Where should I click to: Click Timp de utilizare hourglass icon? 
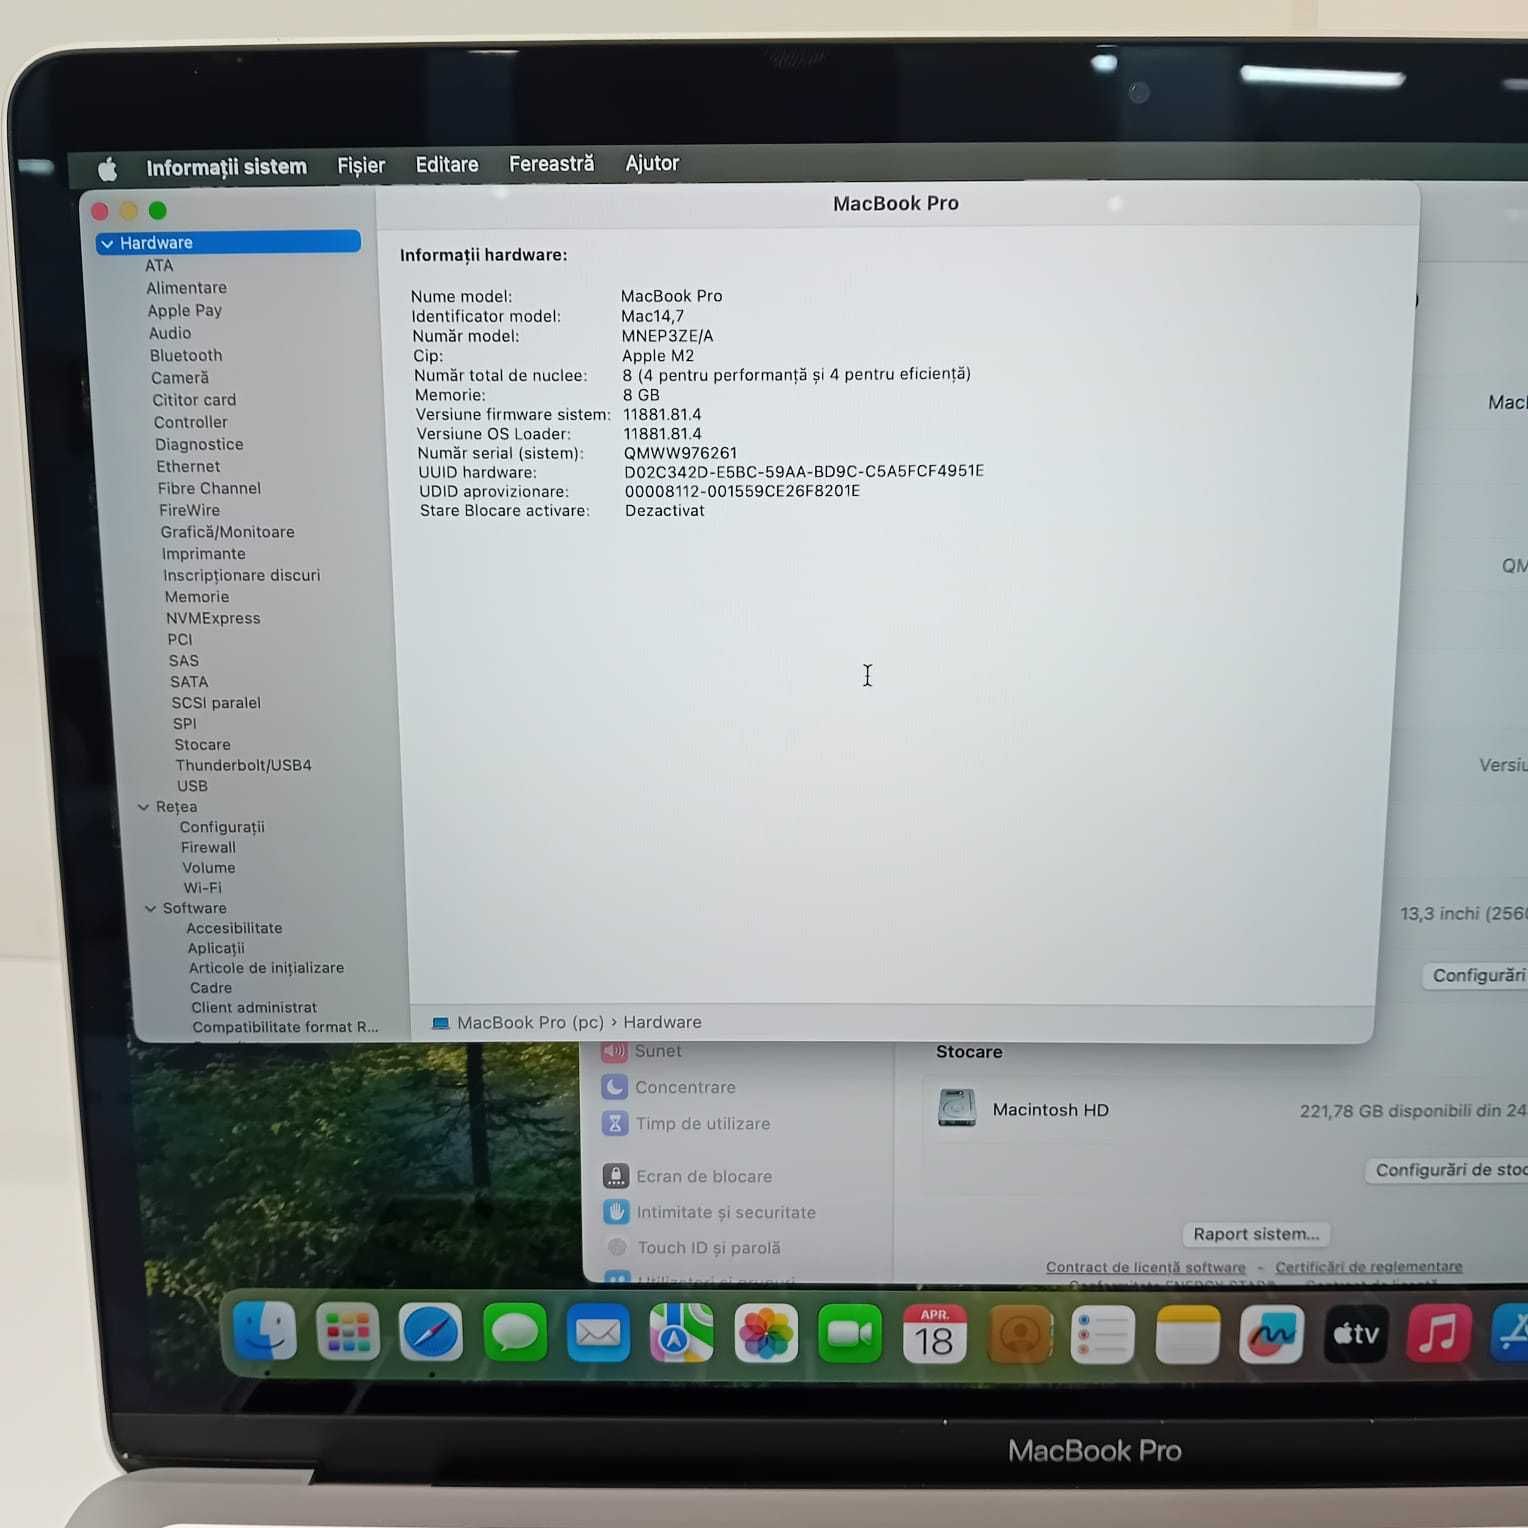click(615, 1123)
